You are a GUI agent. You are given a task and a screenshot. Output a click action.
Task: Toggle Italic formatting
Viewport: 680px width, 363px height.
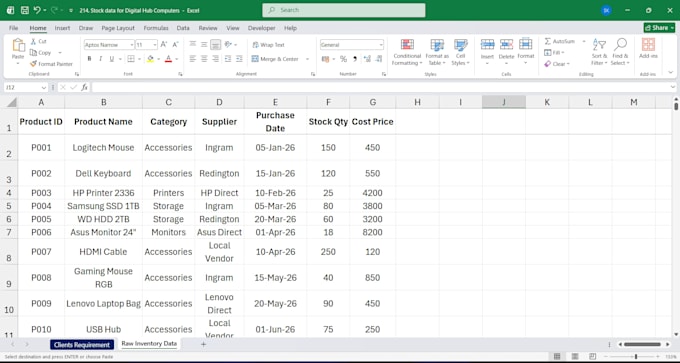pyautogui.click(x=100, y=59)
